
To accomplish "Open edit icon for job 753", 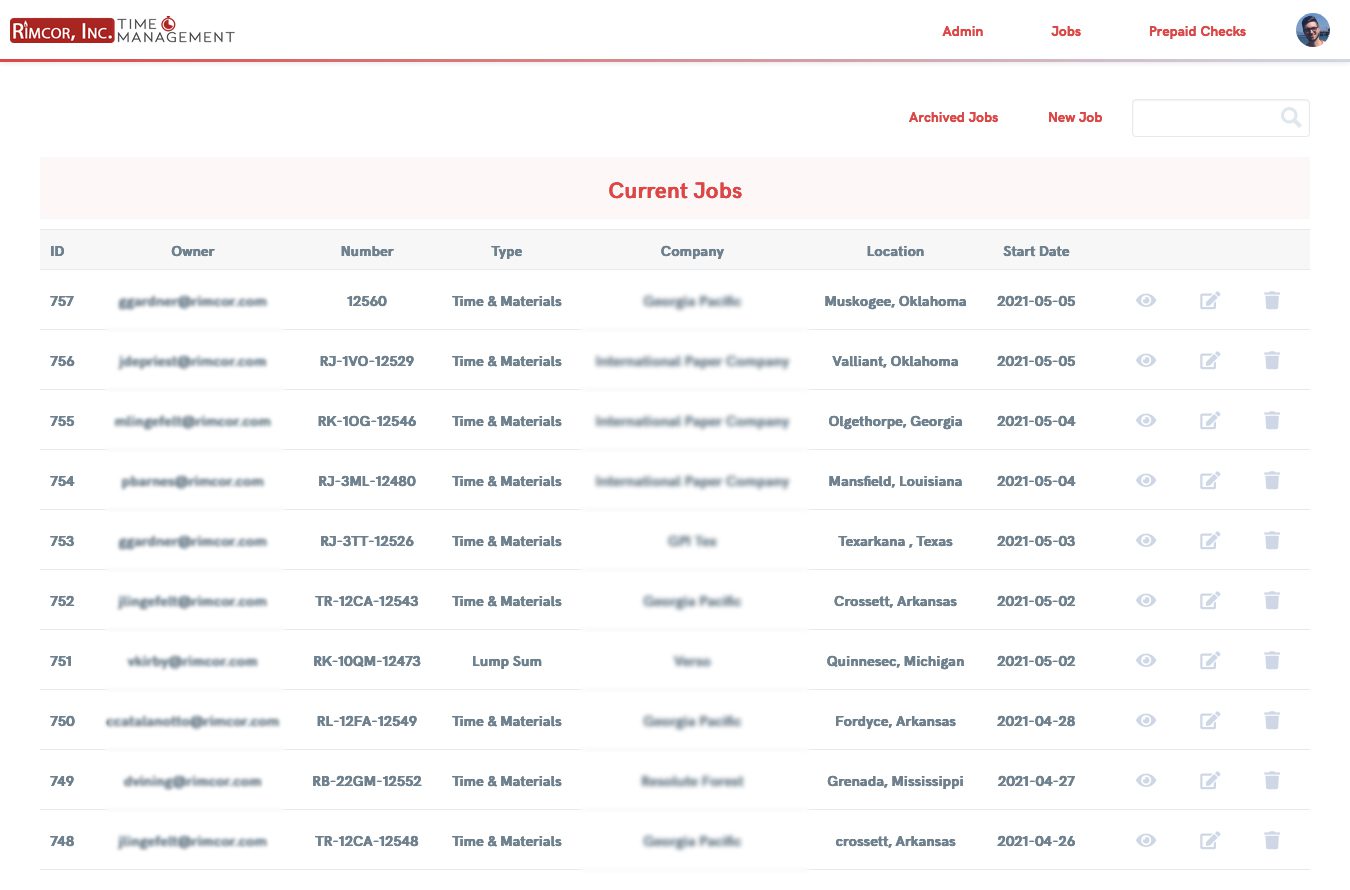I will [x=1210, y=540].
